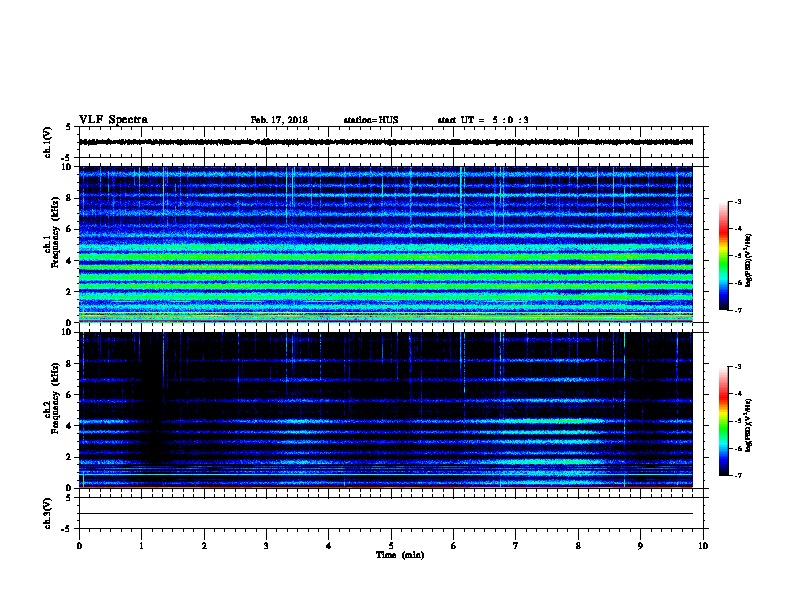Viewport: 792px width, 612px height.
Task: Click the "2" kHz tick label on the ch.2 frequency axis
Action: coord(69,457)
